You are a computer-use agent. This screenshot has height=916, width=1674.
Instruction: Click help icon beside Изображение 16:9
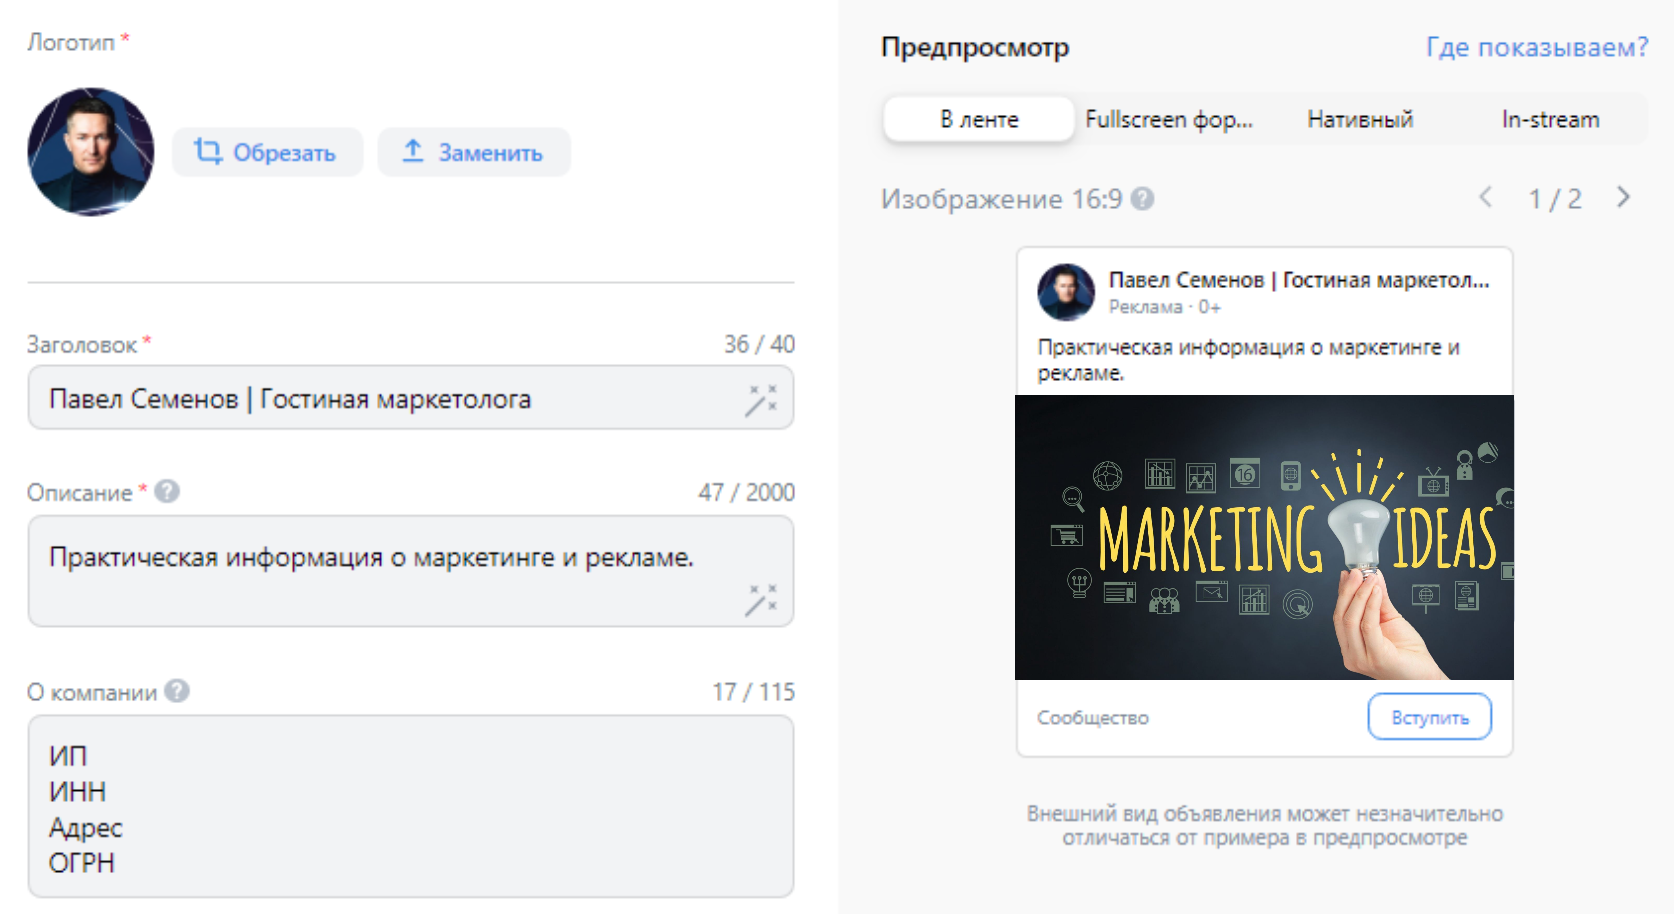pos(1143,199)
